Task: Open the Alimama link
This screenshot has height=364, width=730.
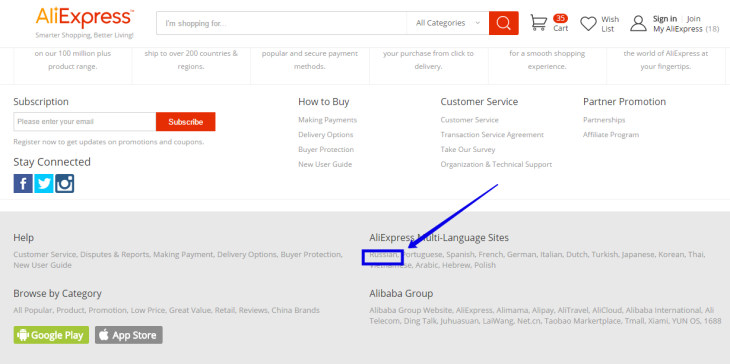Action: click(x=512, y=310)
